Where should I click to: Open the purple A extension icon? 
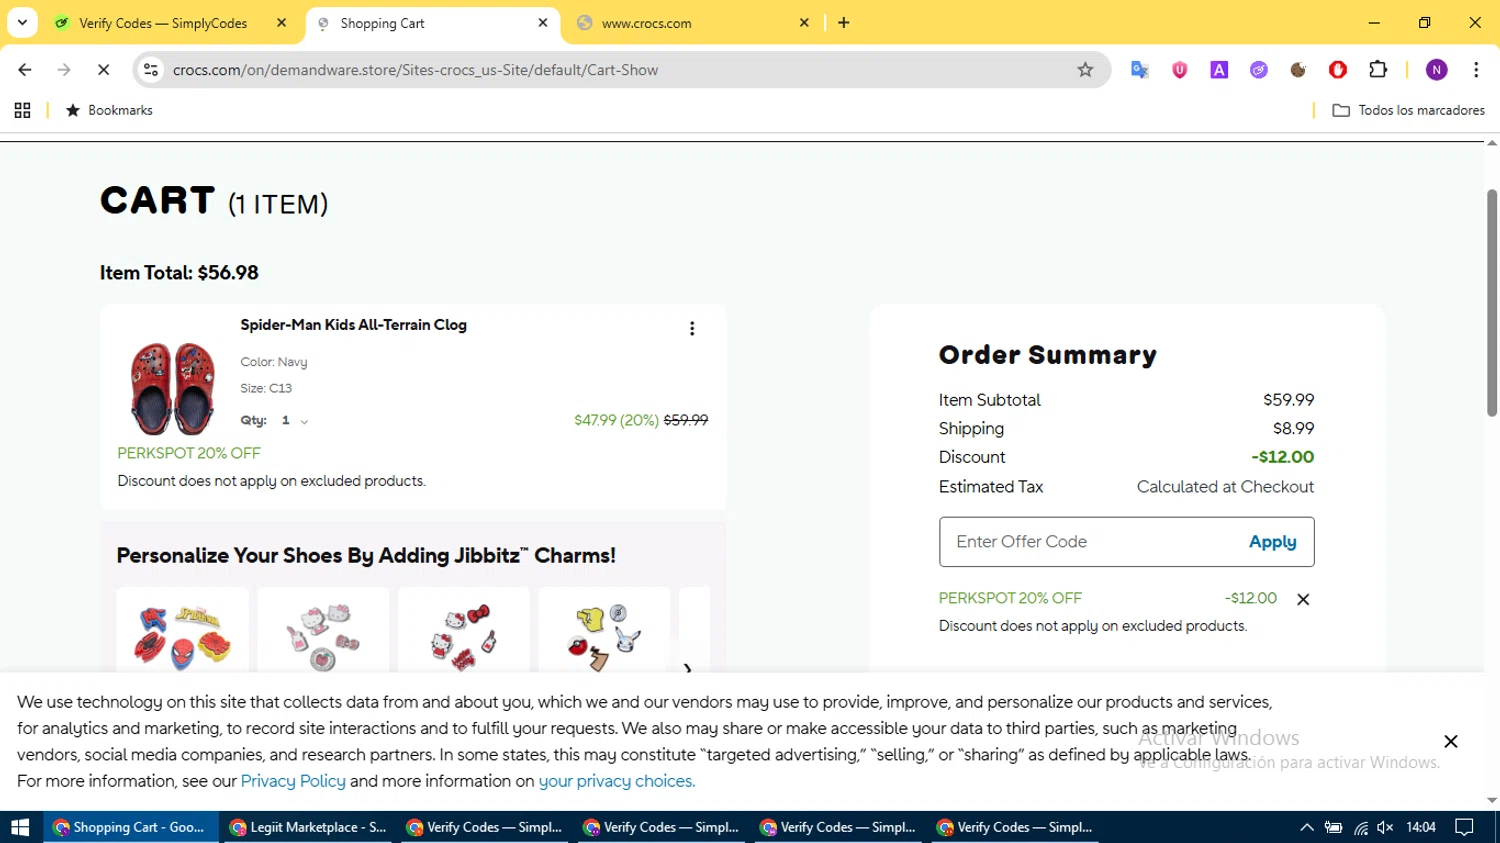1219,70
